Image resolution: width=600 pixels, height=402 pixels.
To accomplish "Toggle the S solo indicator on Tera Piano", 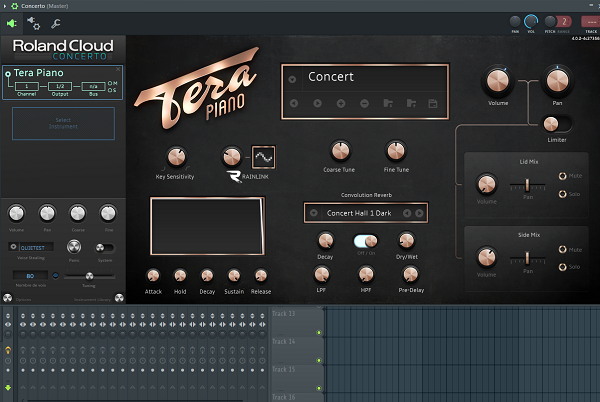I will click(112, 90).
